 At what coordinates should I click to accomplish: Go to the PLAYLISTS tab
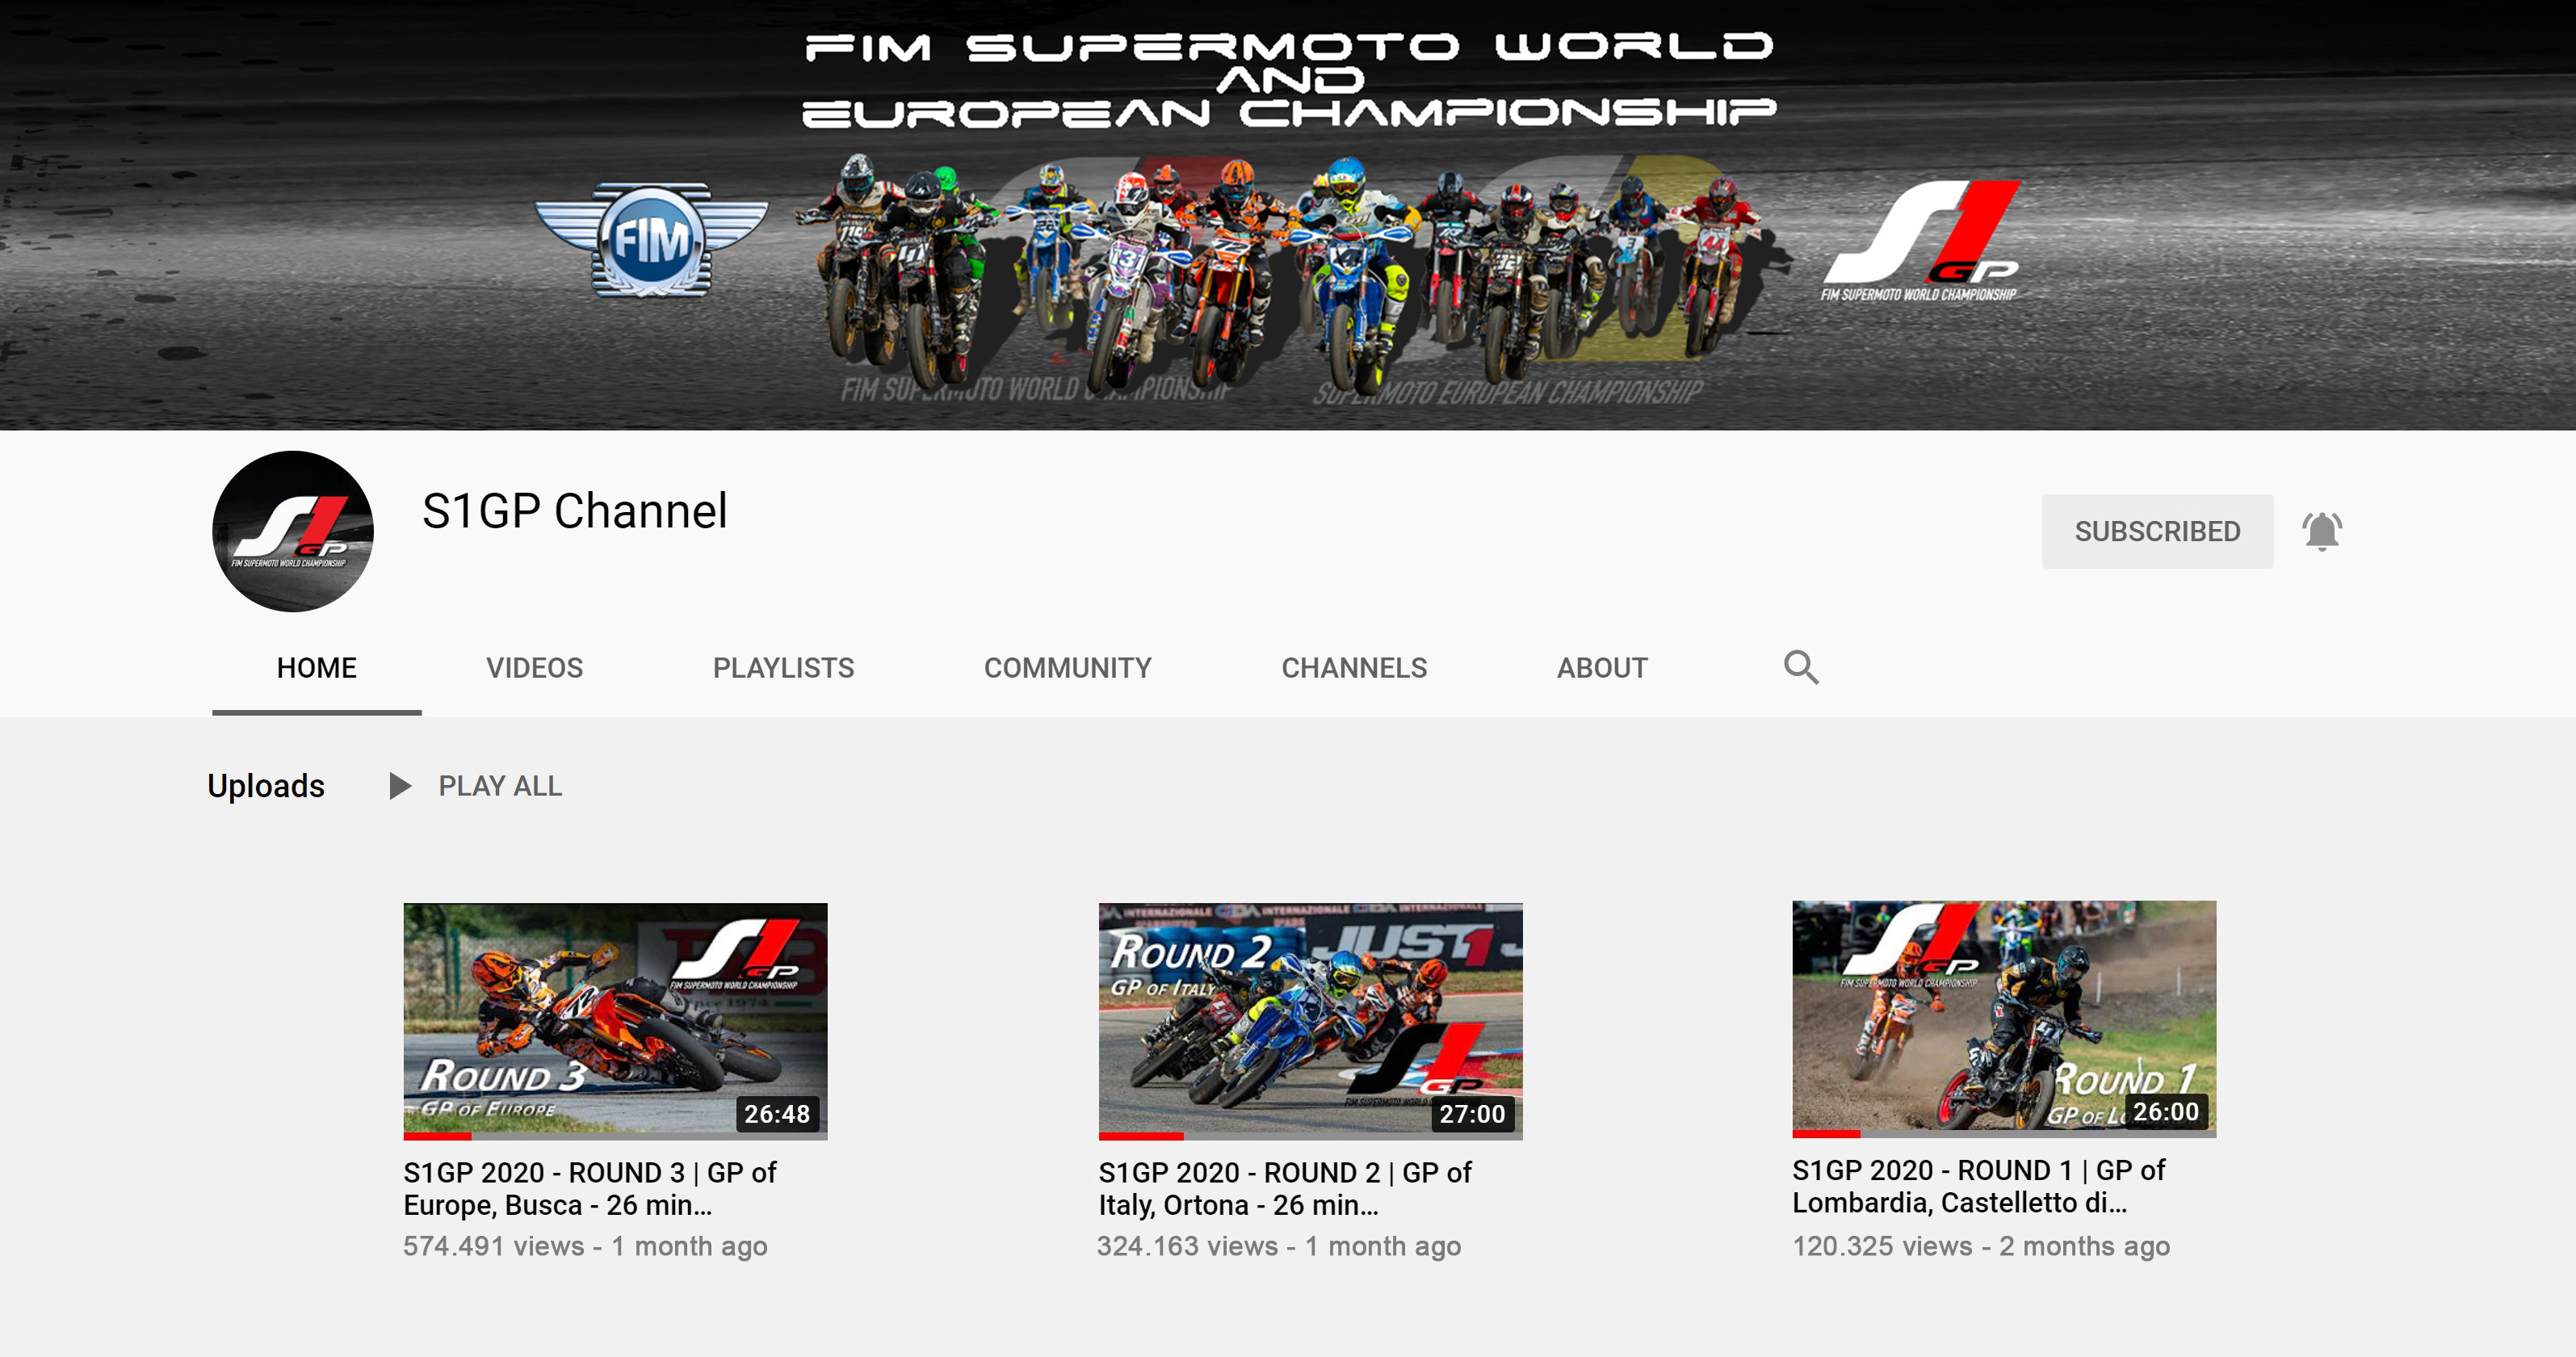[784, 668]
